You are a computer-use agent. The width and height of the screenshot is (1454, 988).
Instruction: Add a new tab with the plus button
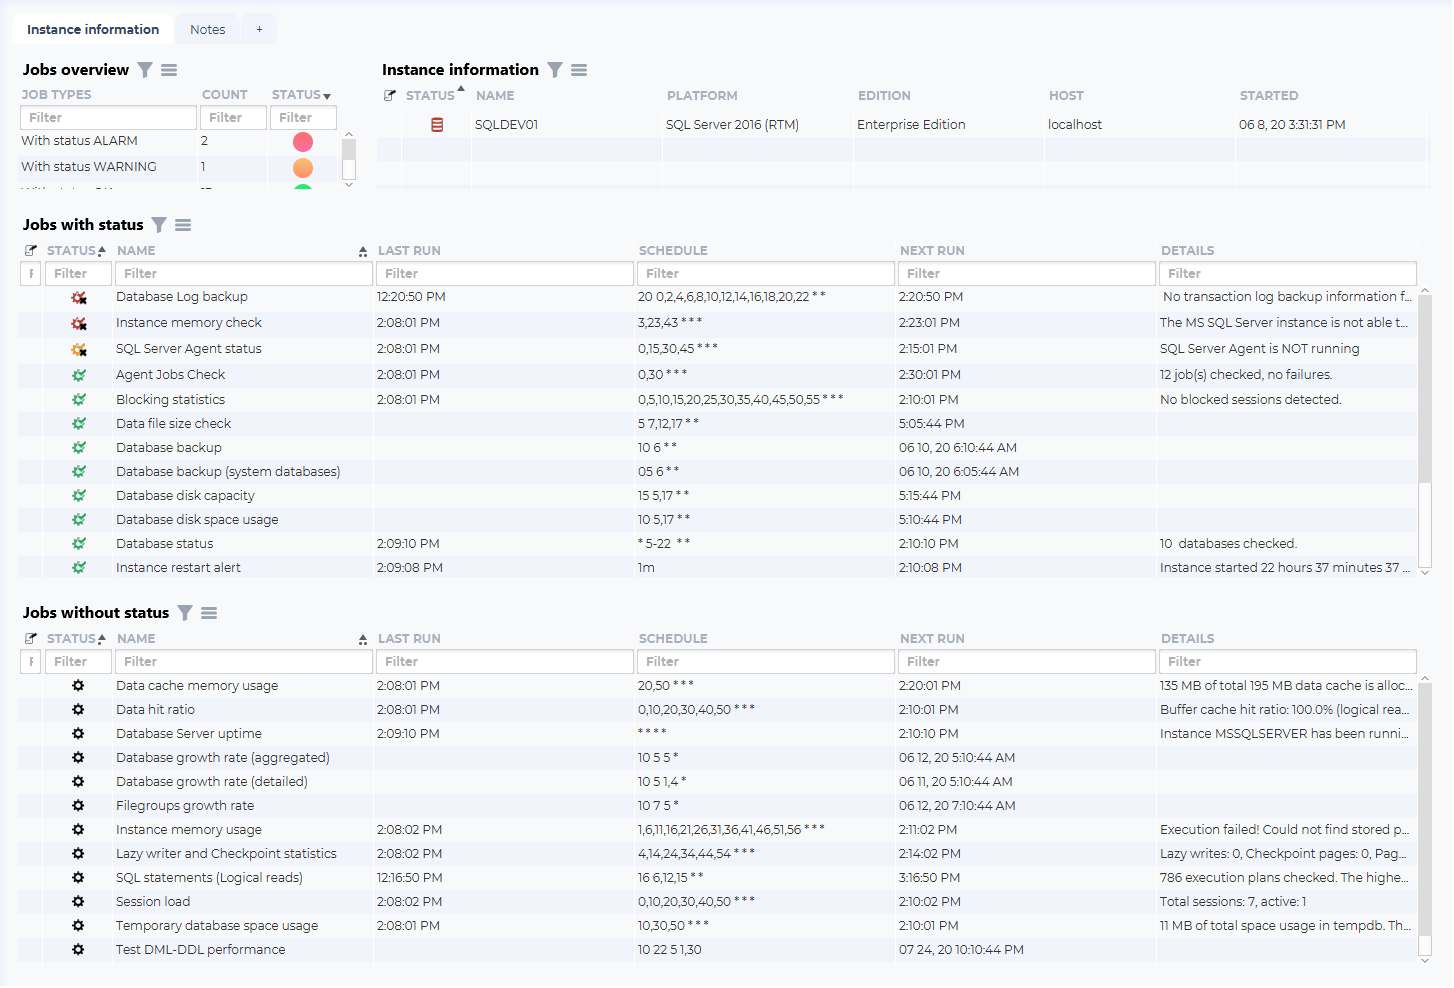[259, 30]
